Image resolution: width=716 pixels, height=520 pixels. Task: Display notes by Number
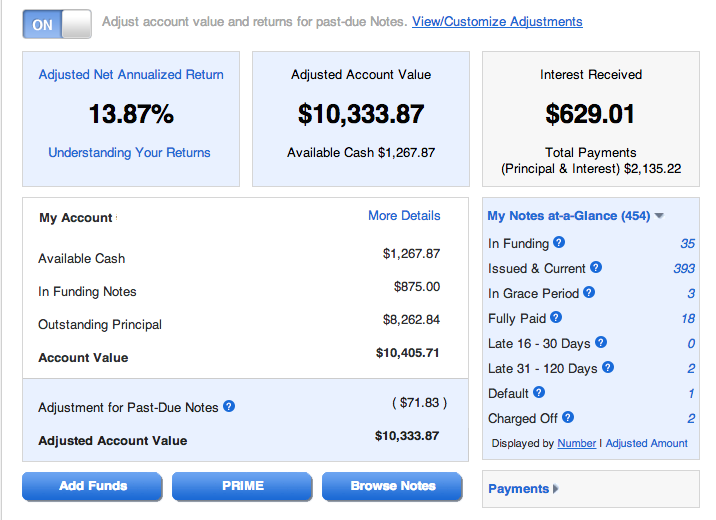click(x=577, y=443)
